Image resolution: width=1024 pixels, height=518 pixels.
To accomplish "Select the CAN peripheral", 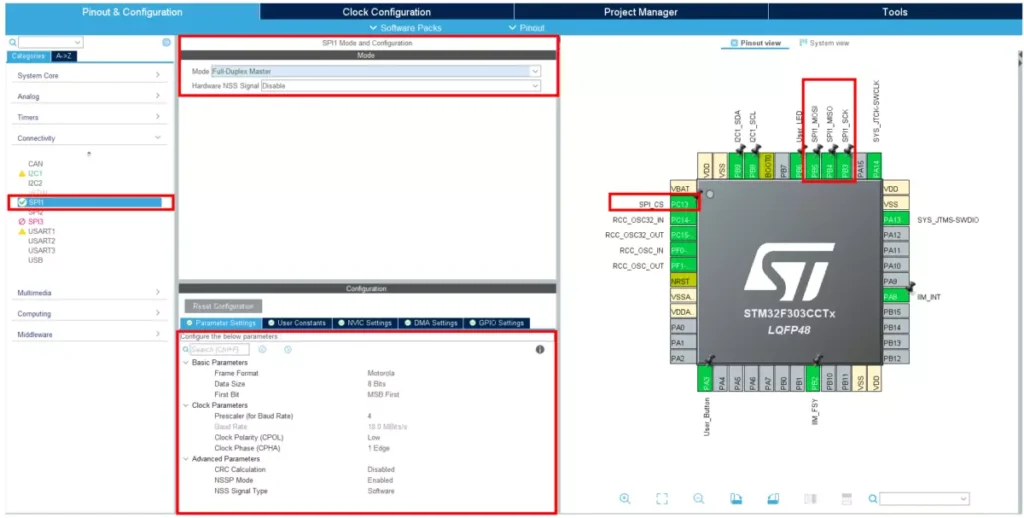I will click(x=35, y=164).
